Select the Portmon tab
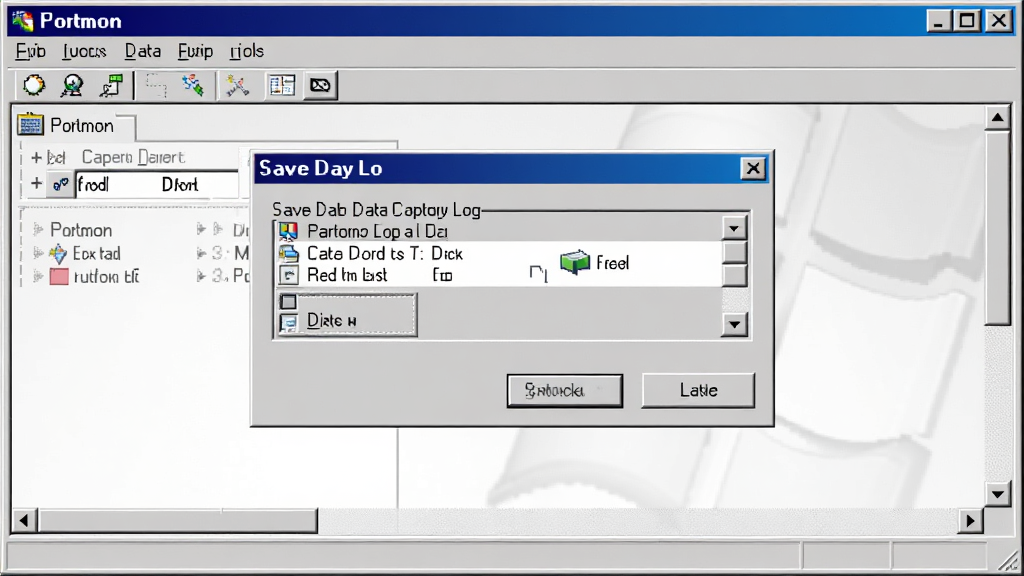Viewport: 1024px width, 576px height. coord(75,125)
